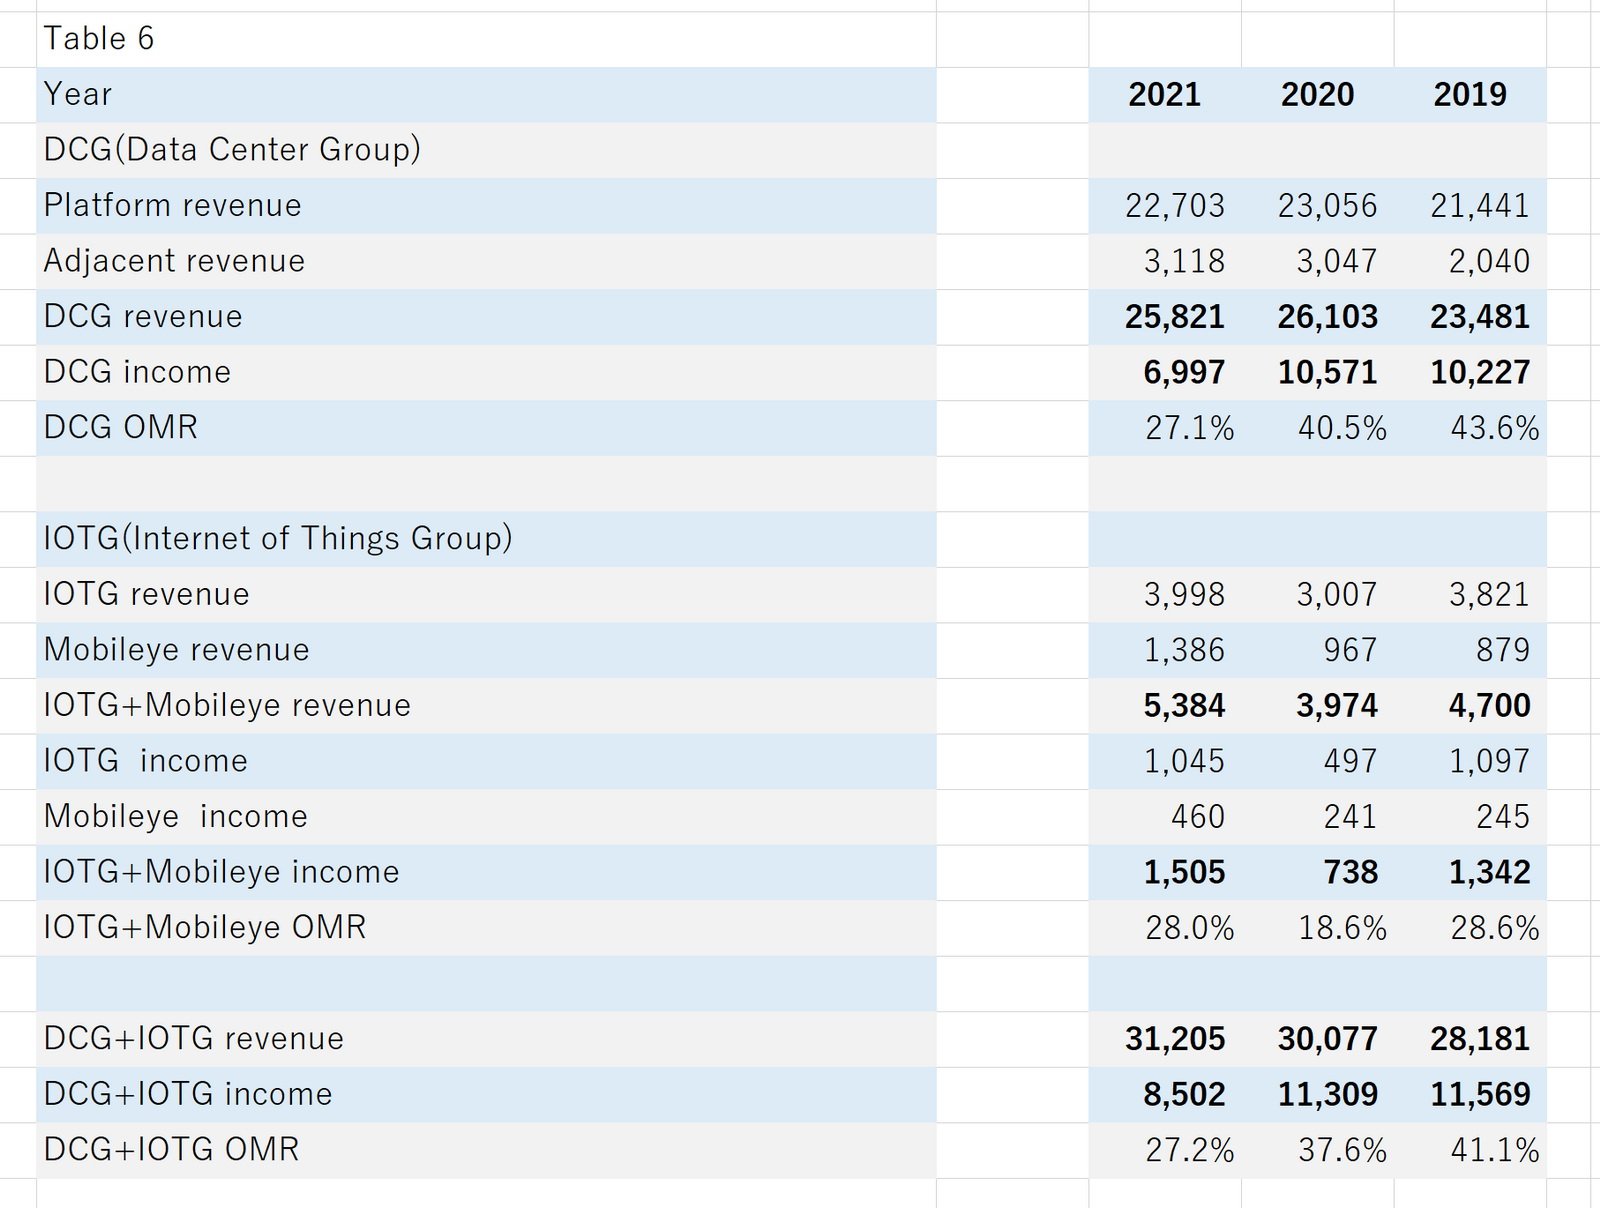1600x1208 pixels.
Task: Select the DCG income 2021 value 6,997
Action: 1165,373
